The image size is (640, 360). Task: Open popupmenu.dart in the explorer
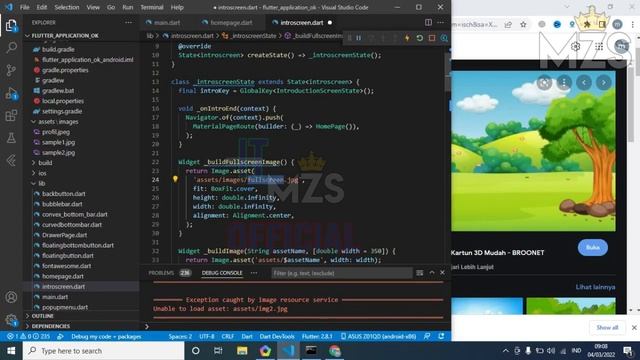(x=65, y=307)
